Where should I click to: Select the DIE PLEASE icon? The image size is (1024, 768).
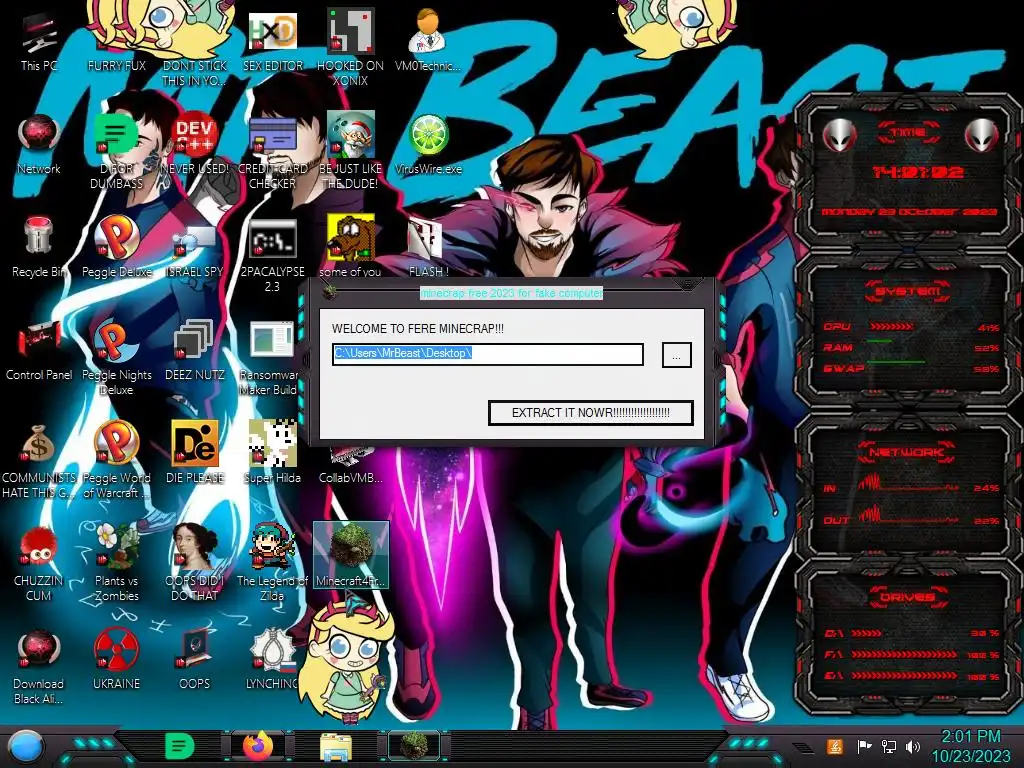click(194, 453)
